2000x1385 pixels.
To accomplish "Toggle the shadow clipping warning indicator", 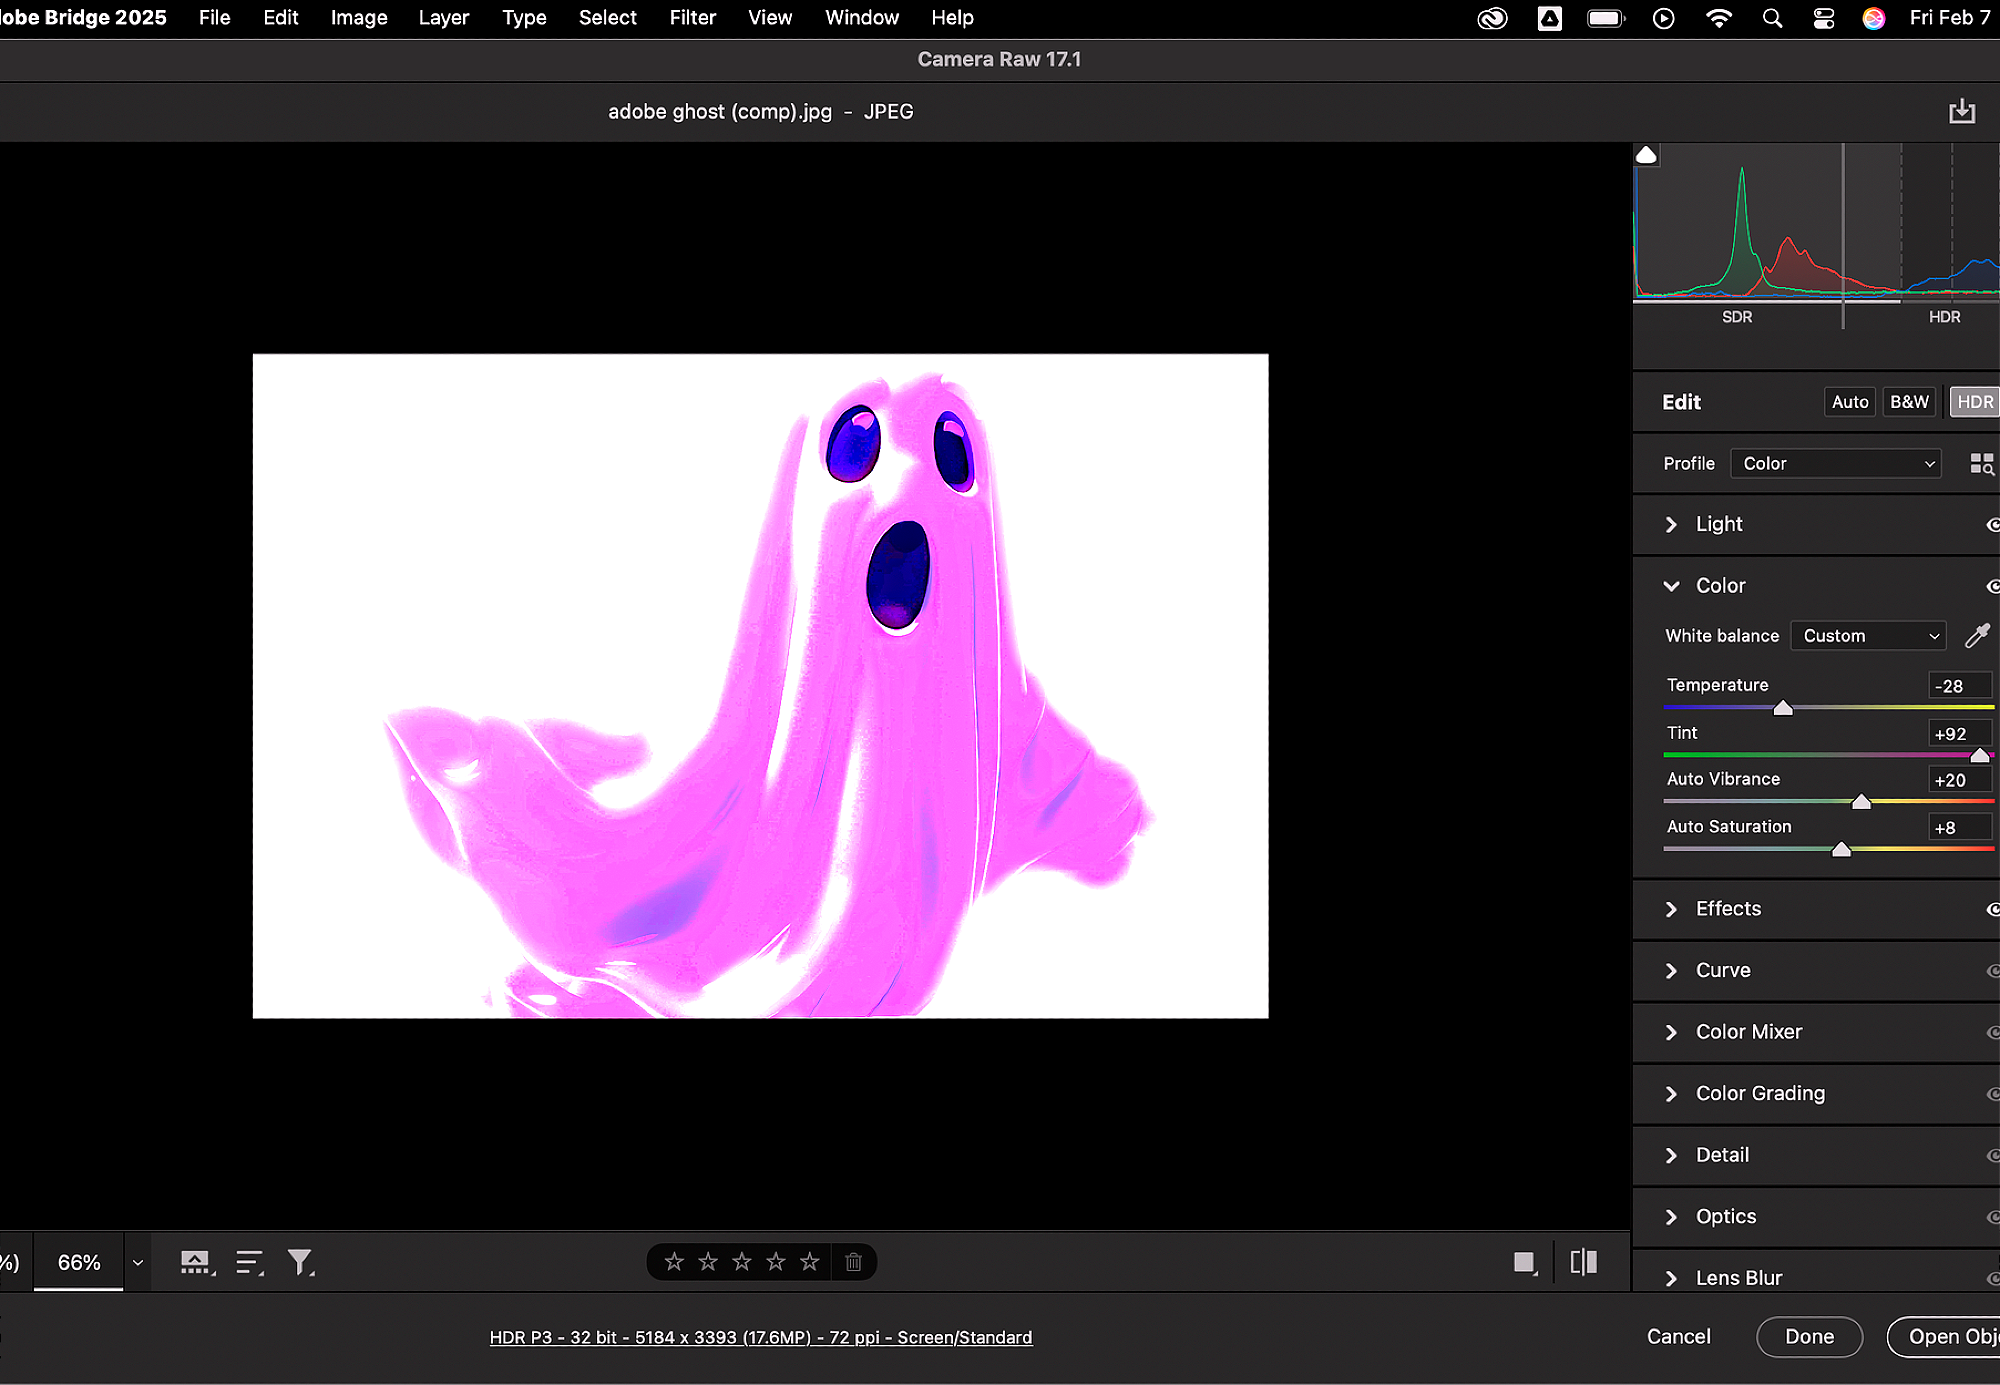I will click(1646, 155).
